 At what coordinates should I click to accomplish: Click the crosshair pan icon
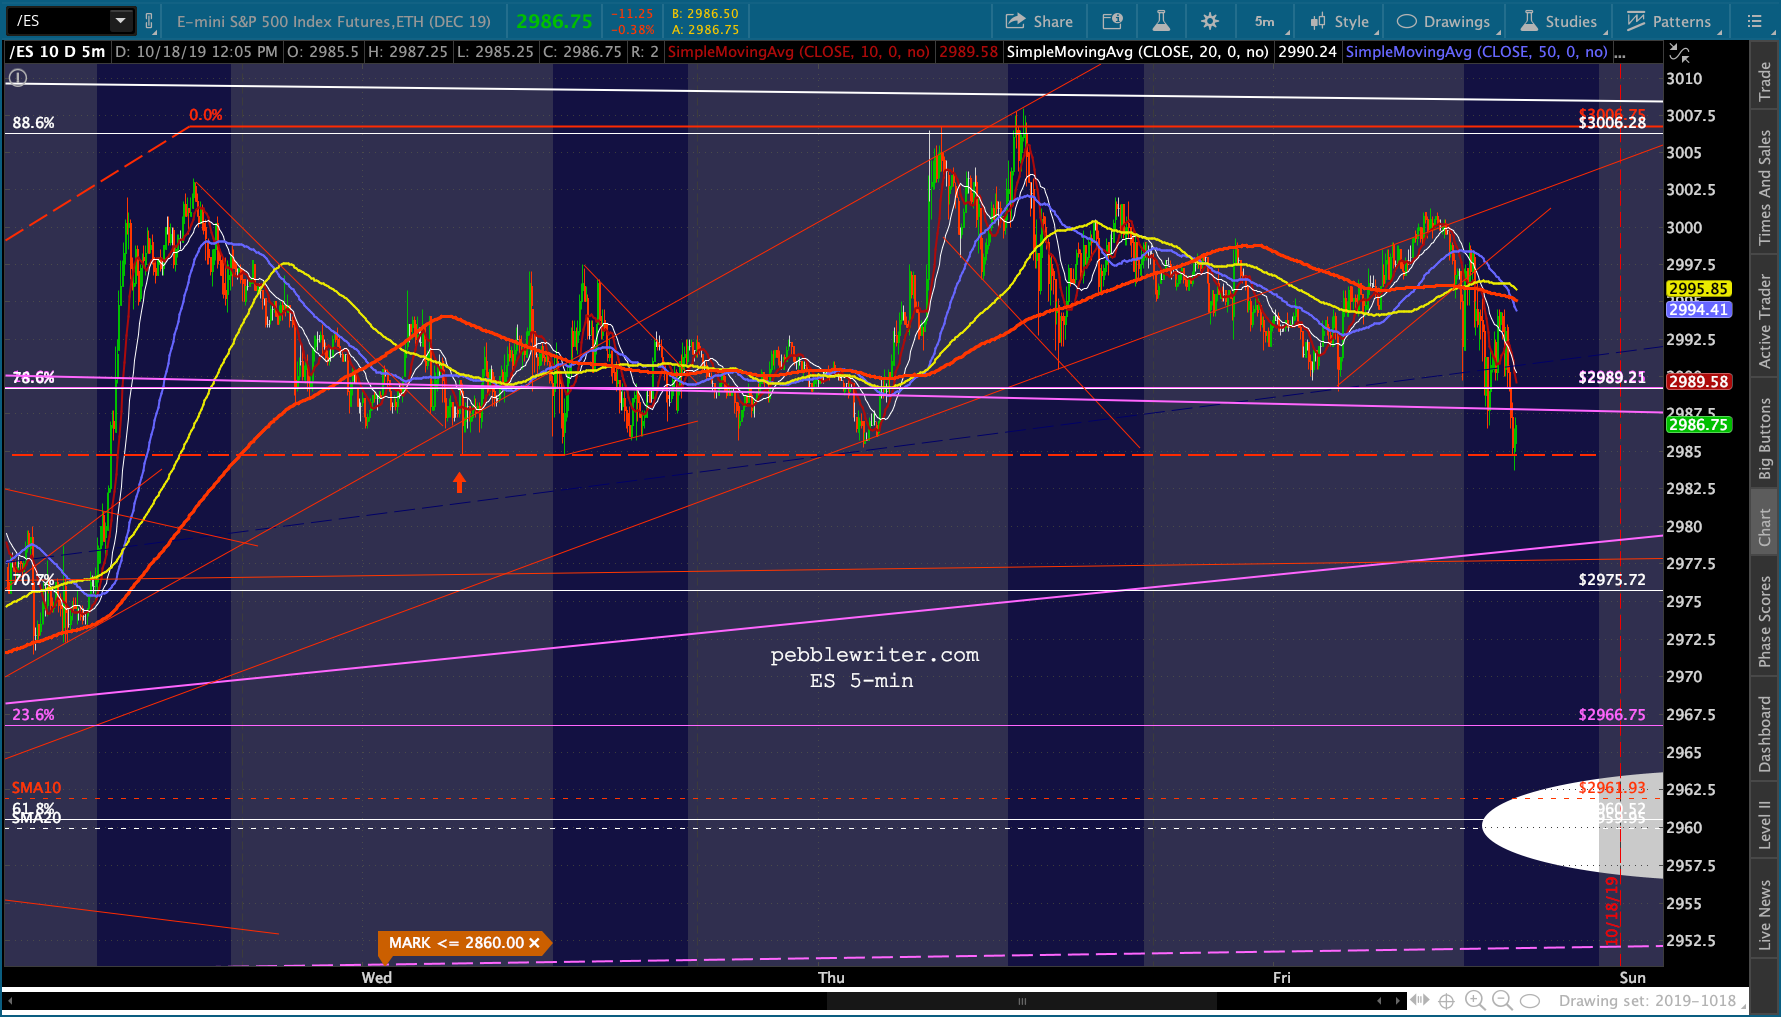click(1446, 1000)
